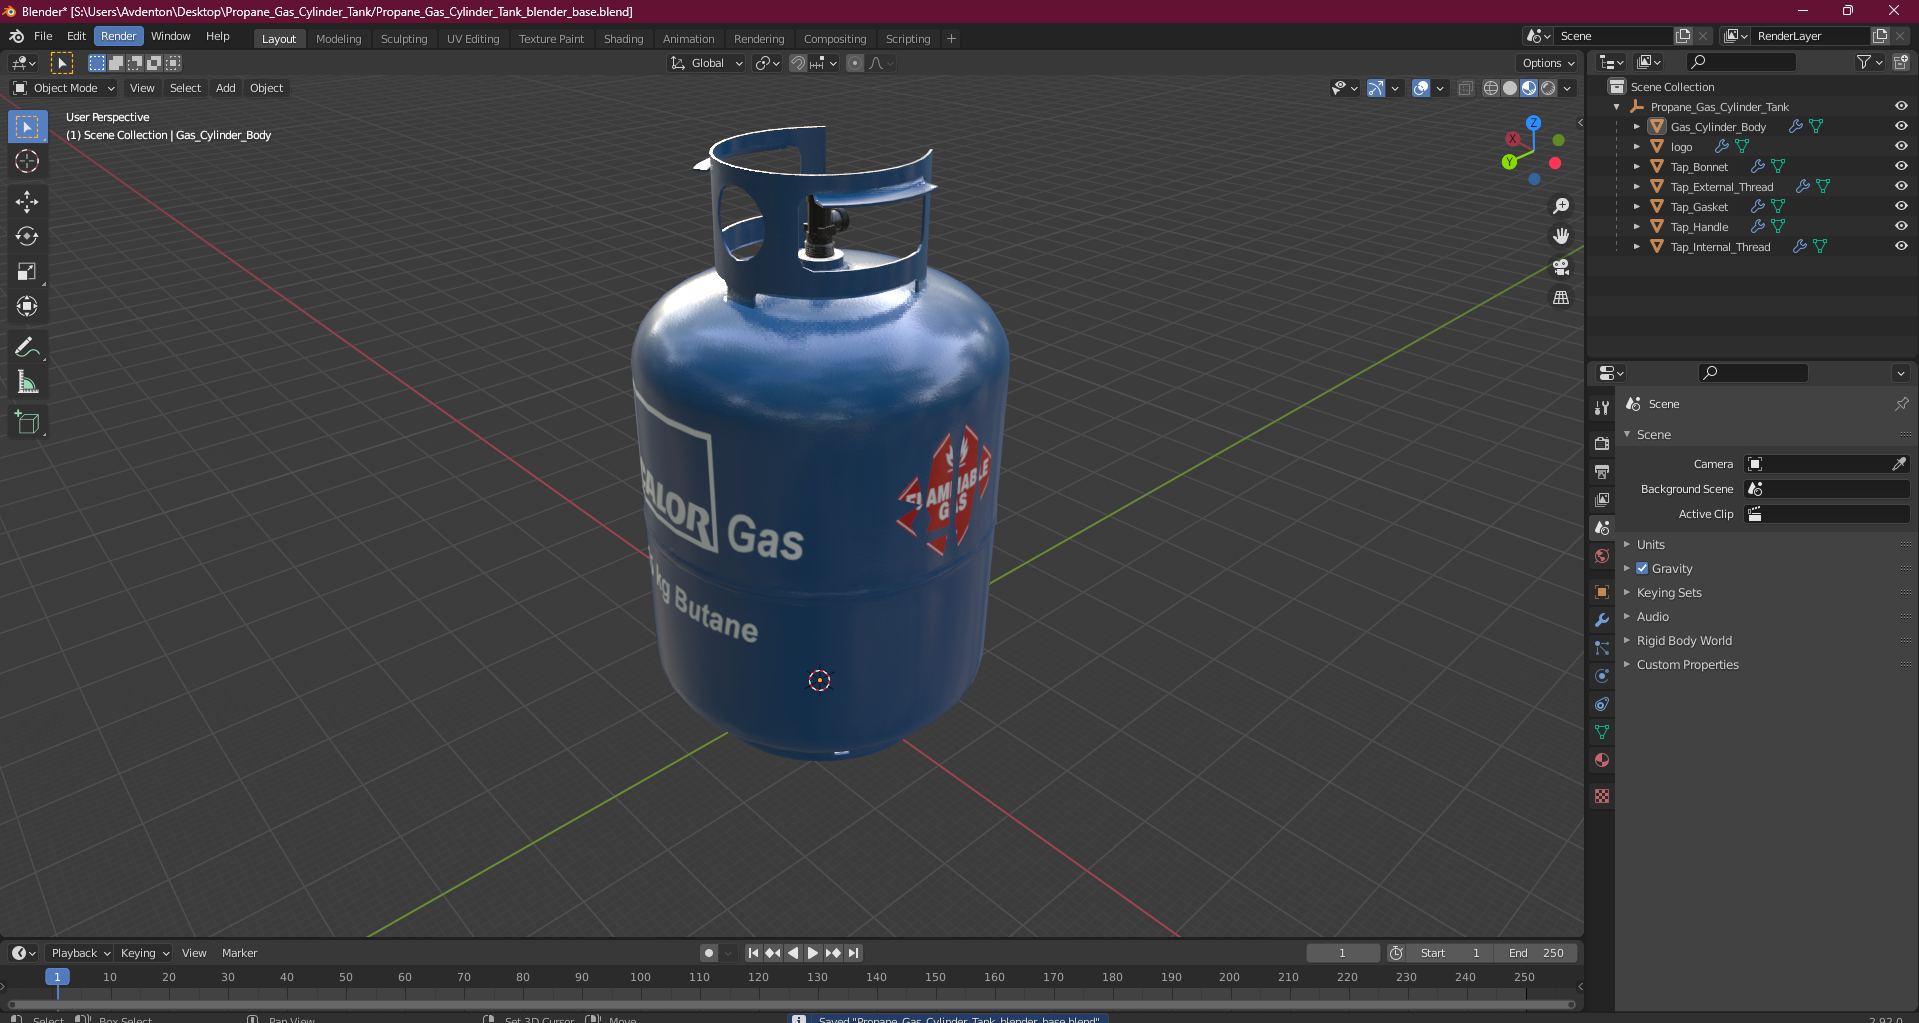The height and width of the screenshot is (1023, 1919).
Task: Expand the Units panel
Action: [x=1651, y=544]
